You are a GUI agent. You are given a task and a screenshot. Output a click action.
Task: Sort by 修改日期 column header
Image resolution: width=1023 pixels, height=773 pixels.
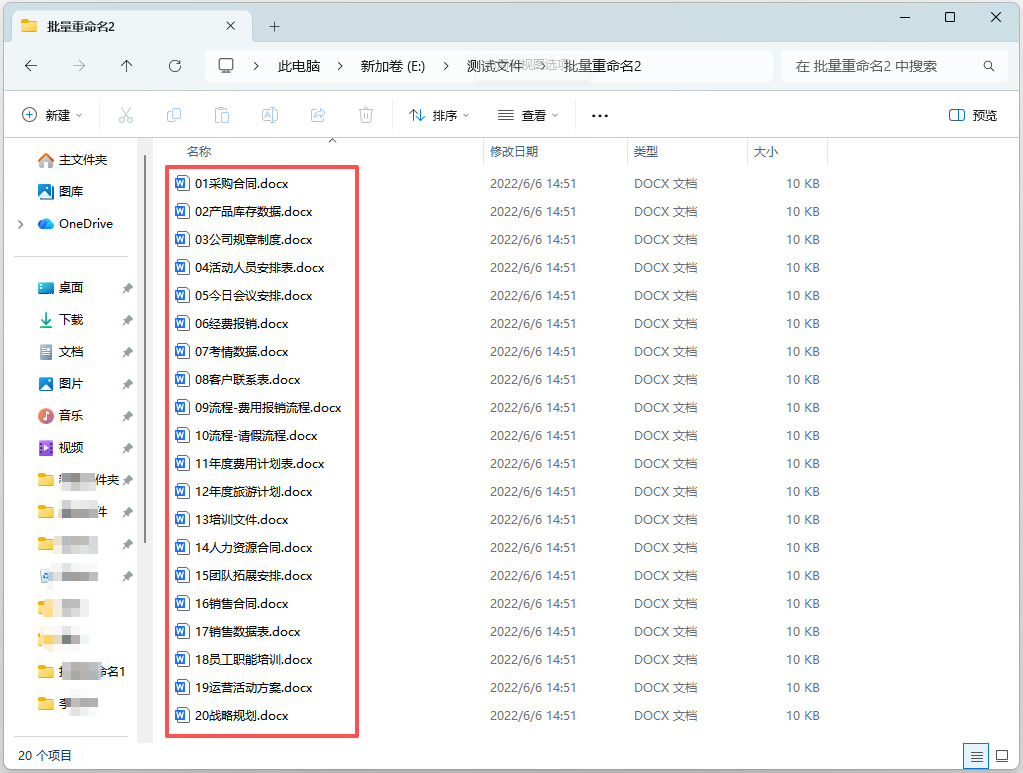click(514, 151)
